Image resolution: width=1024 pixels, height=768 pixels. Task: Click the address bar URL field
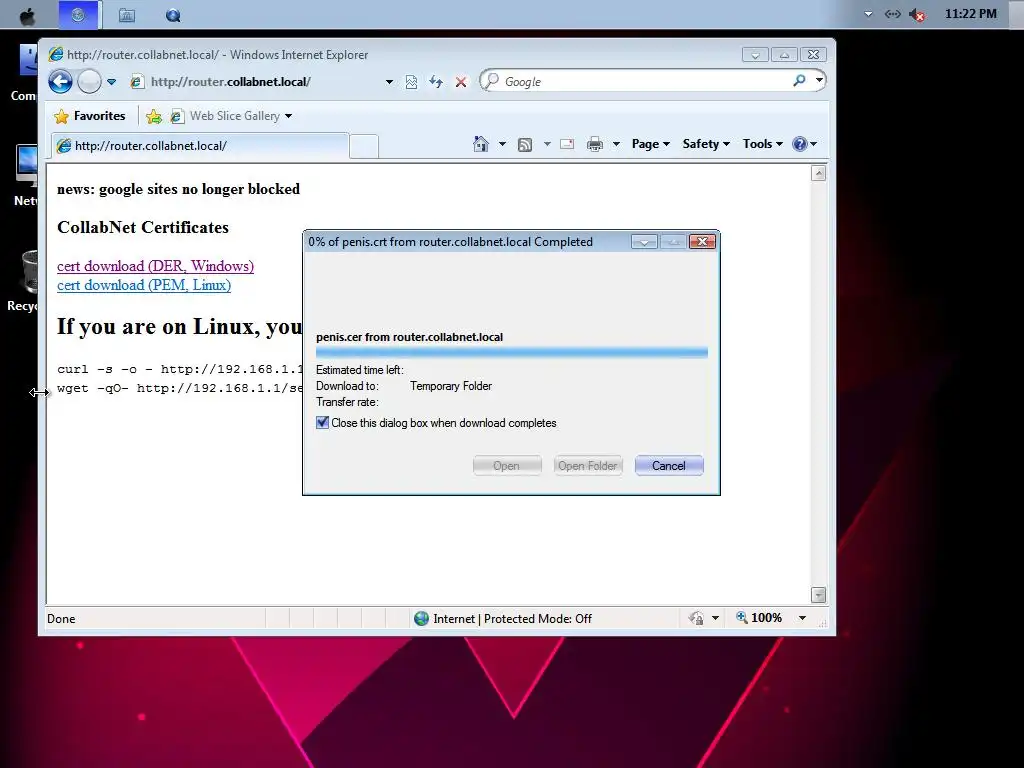click(261, 82)
